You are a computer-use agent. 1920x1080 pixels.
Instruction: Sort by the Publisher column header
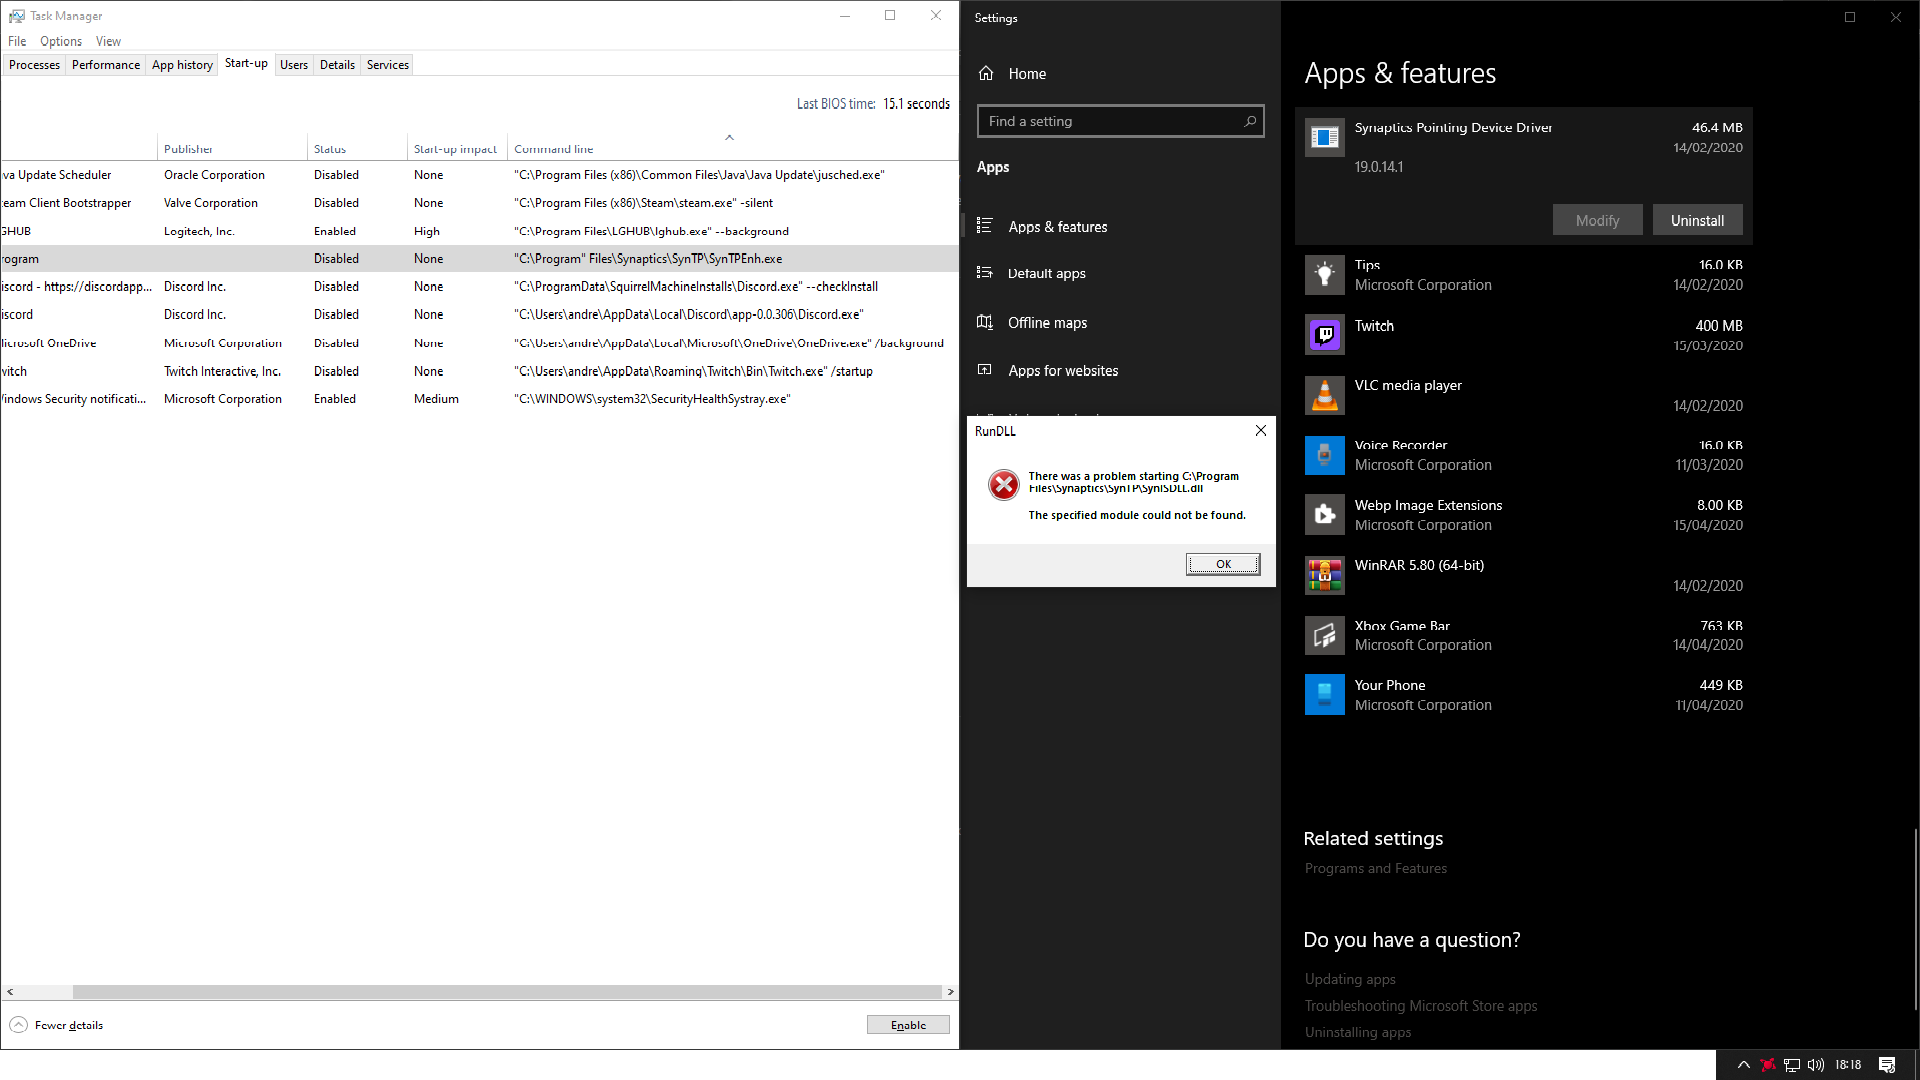coord(232,149)
